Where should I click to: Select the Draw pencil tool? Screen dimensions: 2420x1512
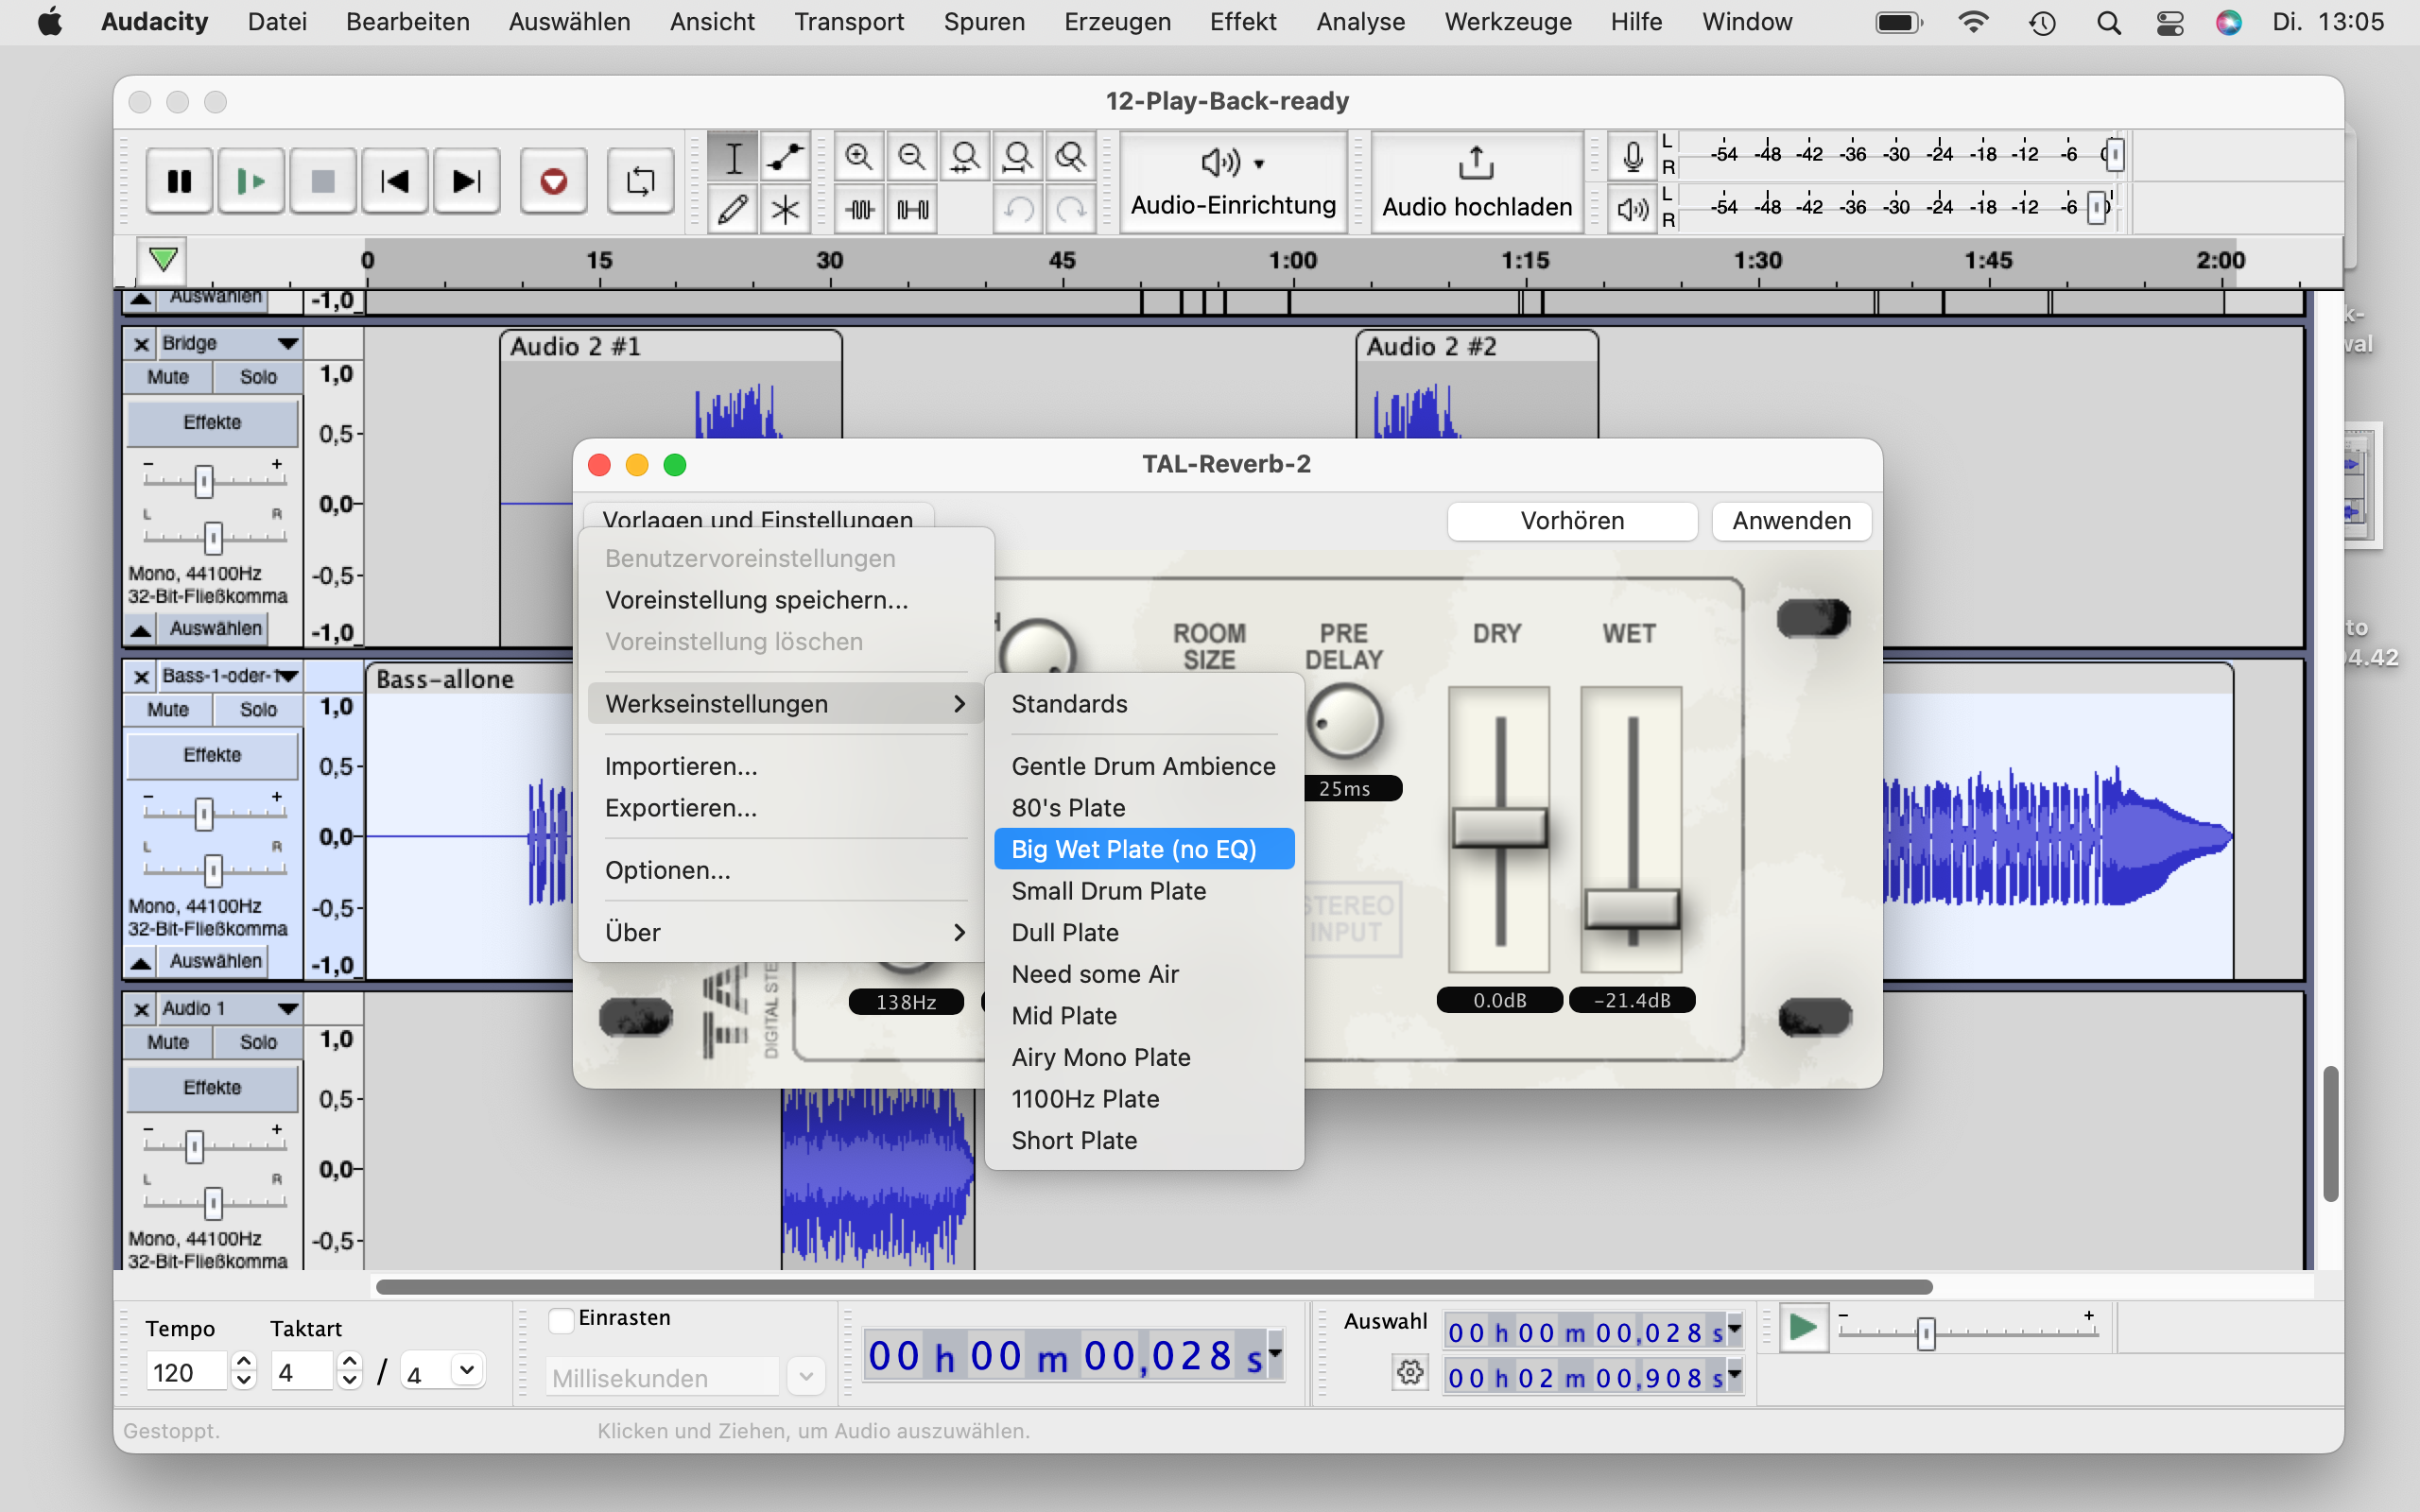coord(732,209)
